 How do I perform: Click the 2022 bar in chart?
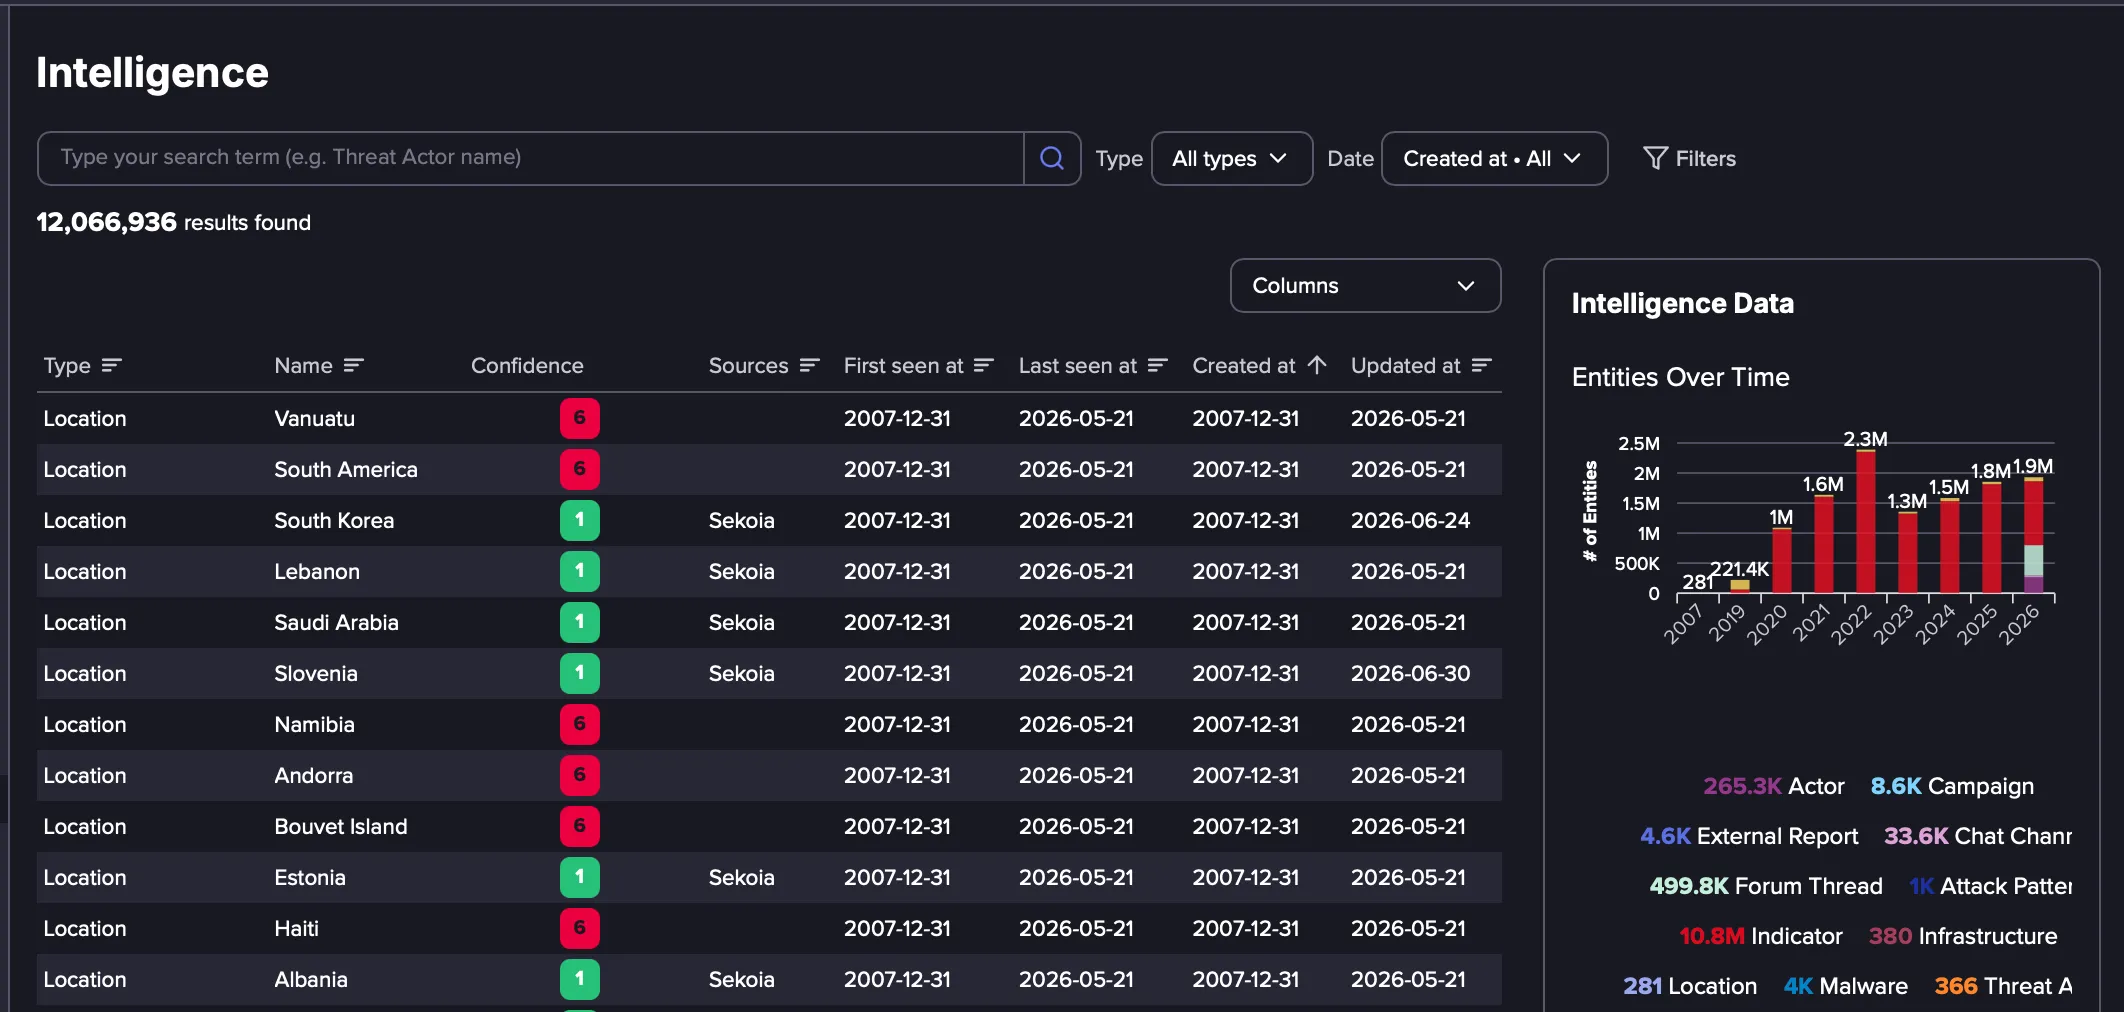(1865, 521)
